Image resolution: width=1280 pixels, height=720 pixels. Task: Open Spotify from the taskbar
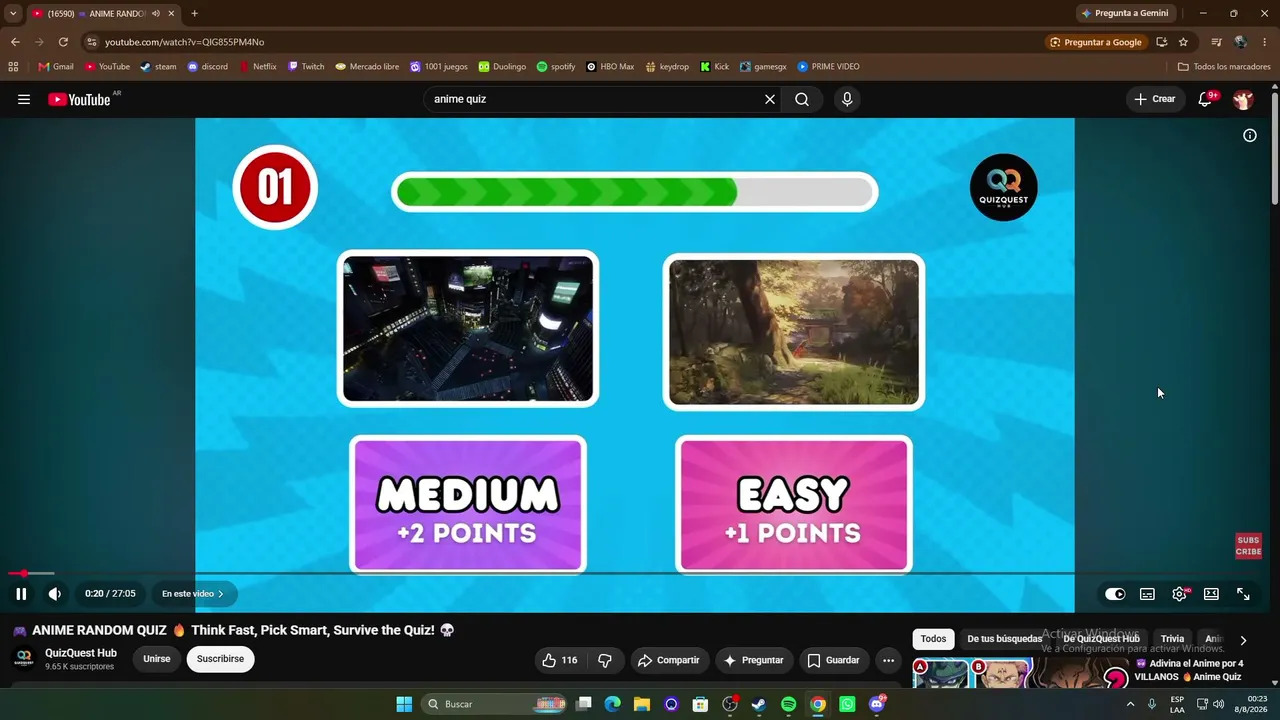click(x=788, y=704)
